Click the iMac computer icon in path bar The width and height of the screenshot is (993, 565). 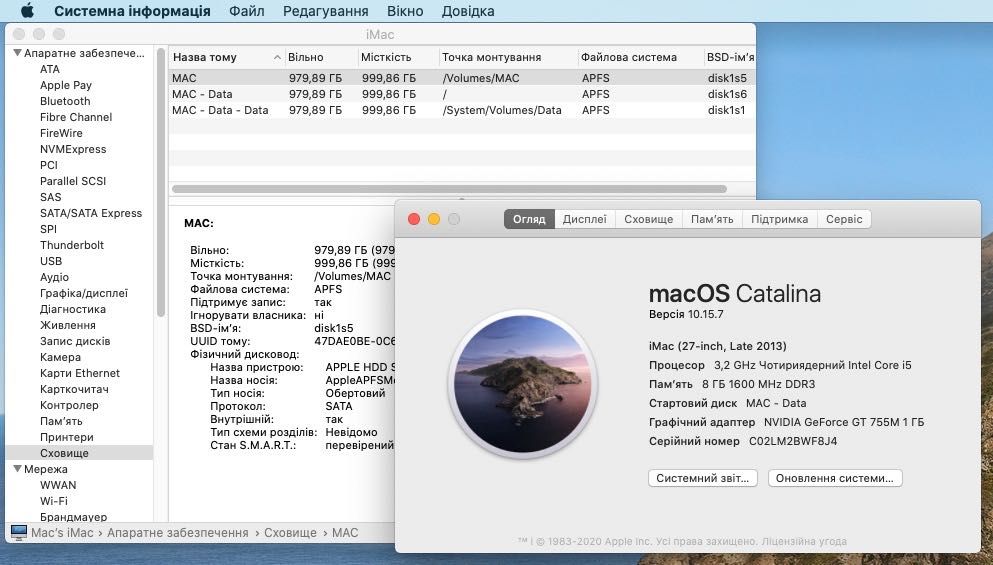pyautogui.click(x=19, y=533)
